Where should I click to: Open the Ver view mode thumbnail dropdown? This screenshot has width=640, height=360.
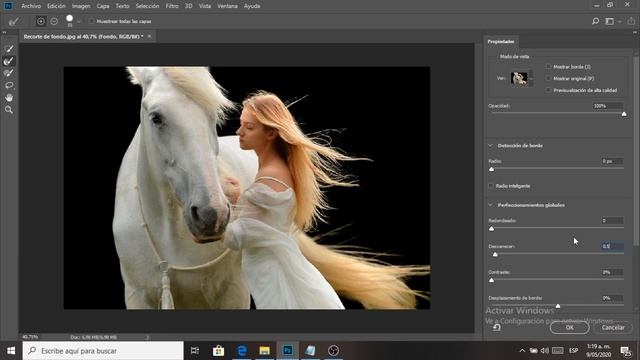pos(521,78)
